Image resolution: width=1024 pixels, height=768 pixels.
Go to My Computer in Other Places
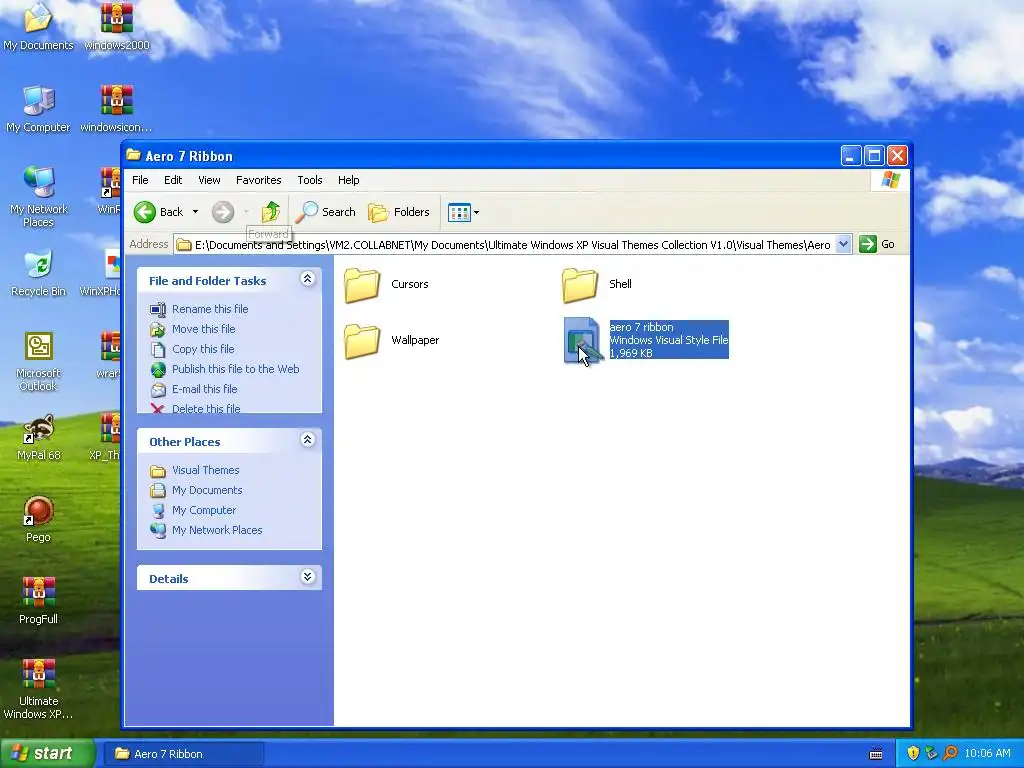pos(204,510)
